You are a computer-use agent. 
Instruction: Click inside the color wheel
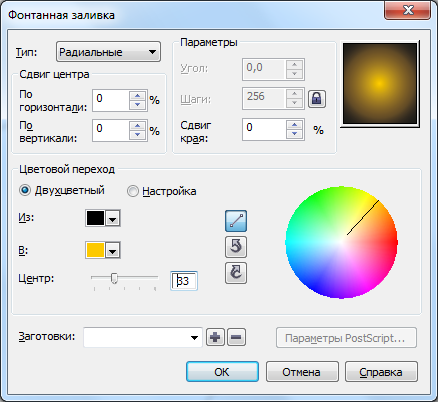(x=341, y=242)
